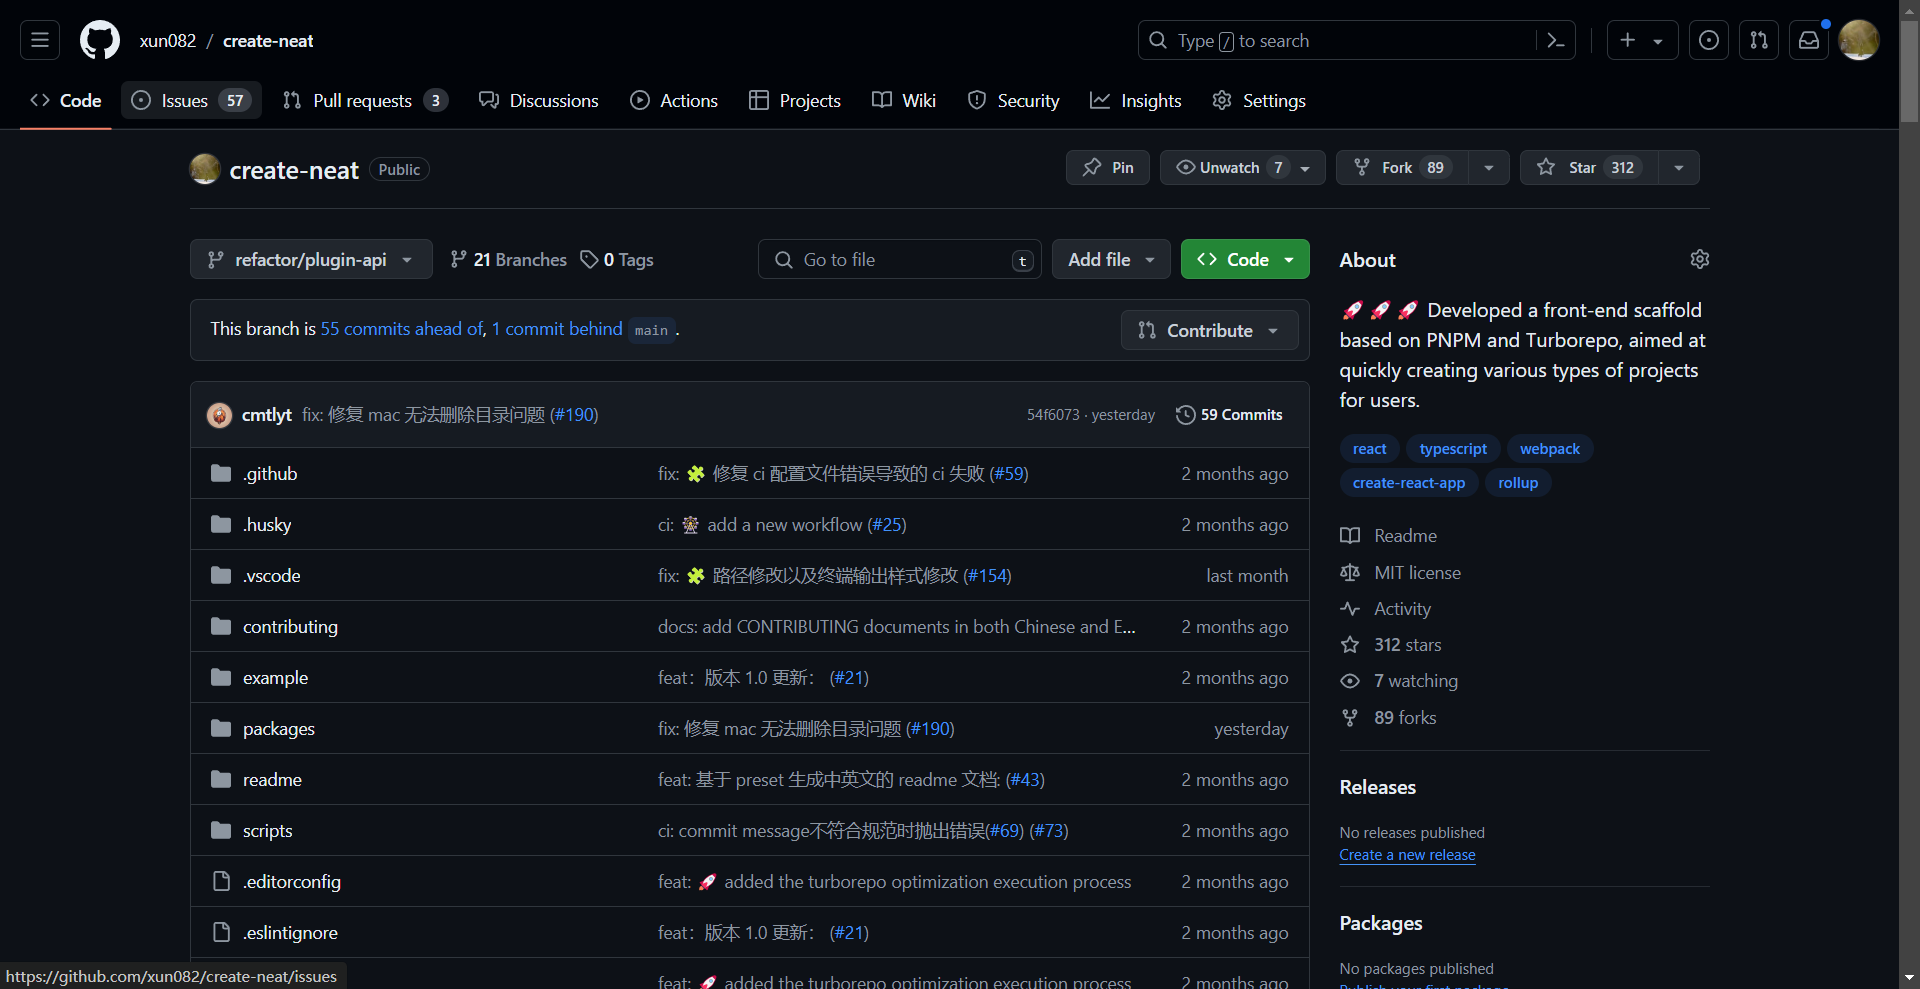1920x989 pixels.
Task: Open the Contribute dropdown
Action: tap(1210, 330)
